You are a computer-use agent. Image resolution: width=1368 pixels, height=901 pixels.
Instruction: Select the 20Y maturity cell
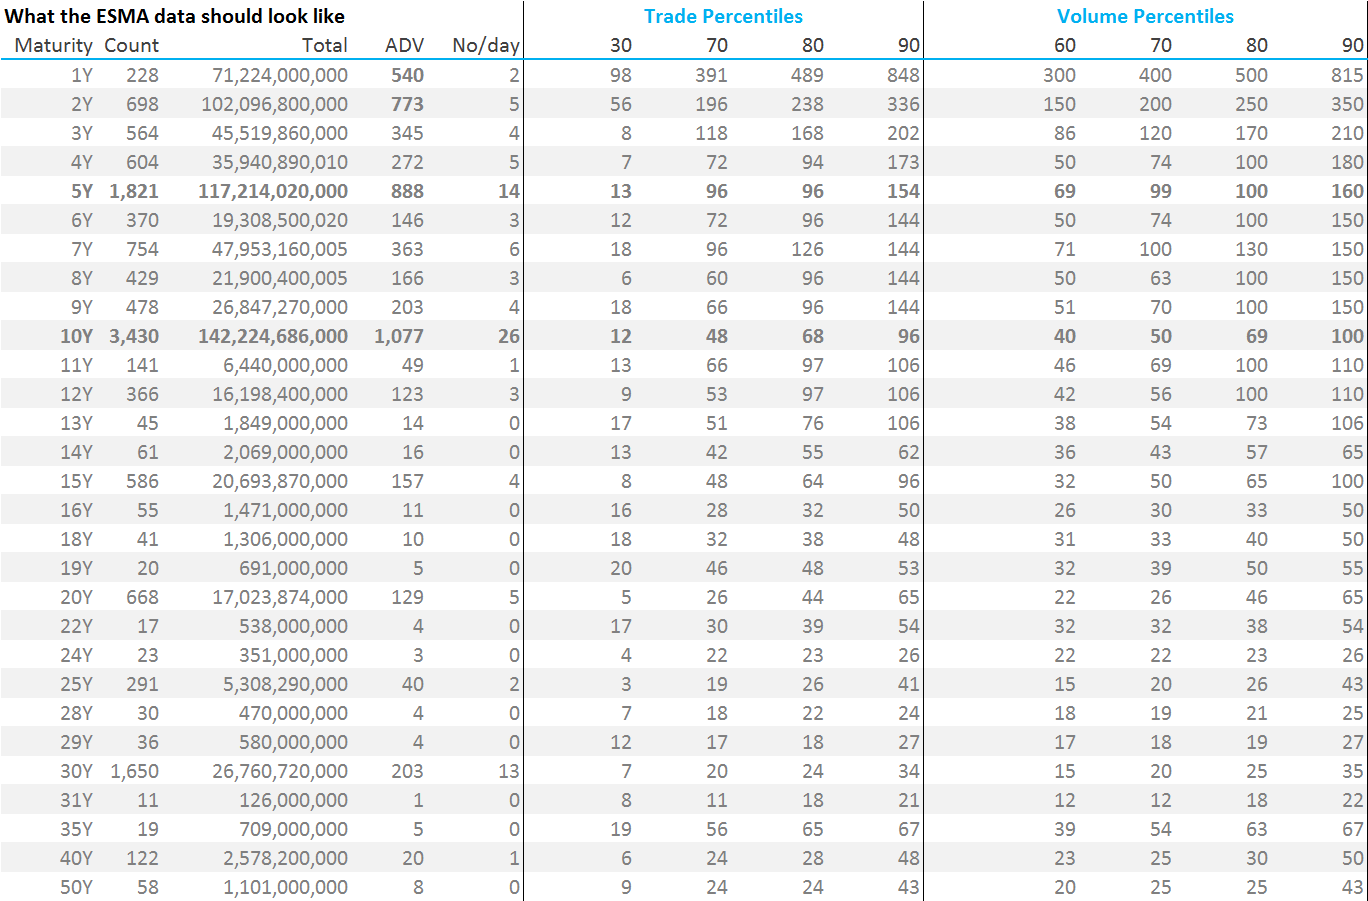point(76,597)
